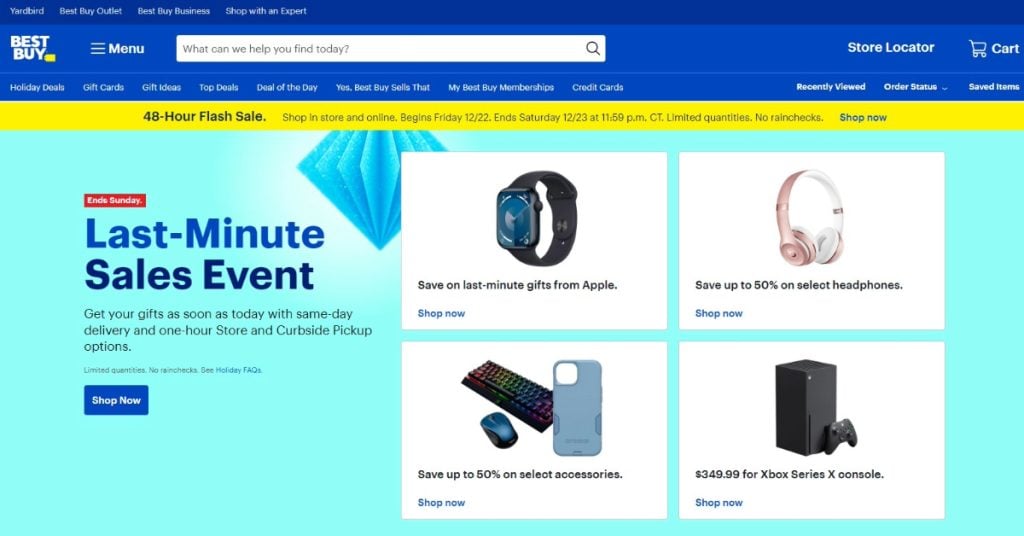This screenshot has height=536, width=1024.
Task: Select Gift Cards in navigation bar
Action: click(103, 87)
